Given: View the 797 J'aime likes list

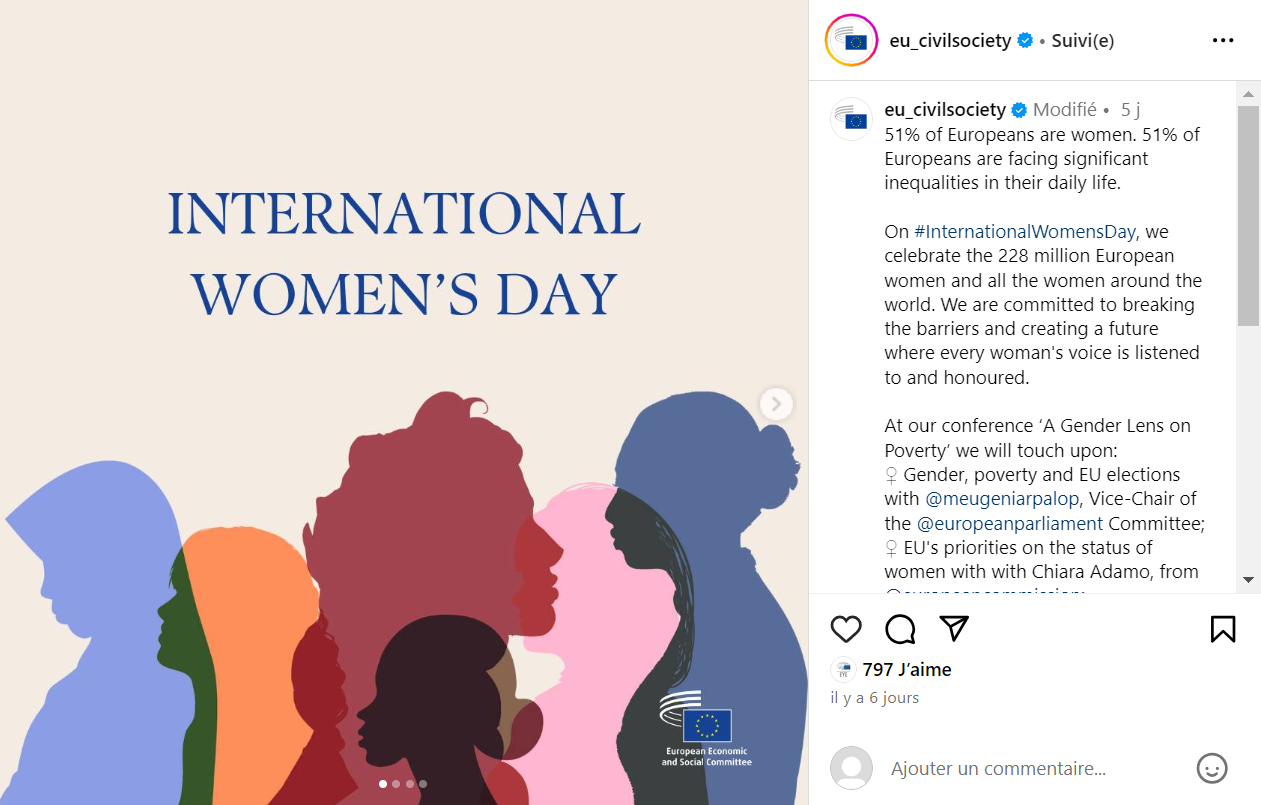Looking at the screenshot, I should [907, 670].
